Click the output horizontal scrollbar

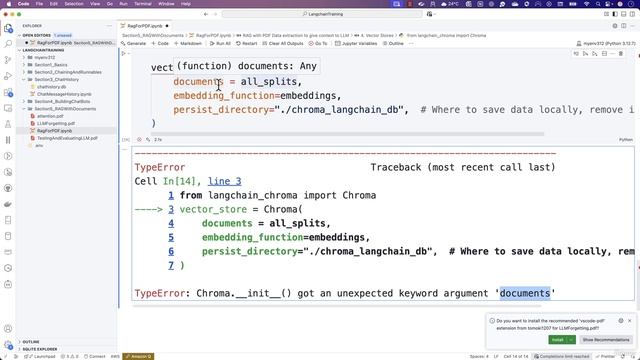click(x=337, y=305)
